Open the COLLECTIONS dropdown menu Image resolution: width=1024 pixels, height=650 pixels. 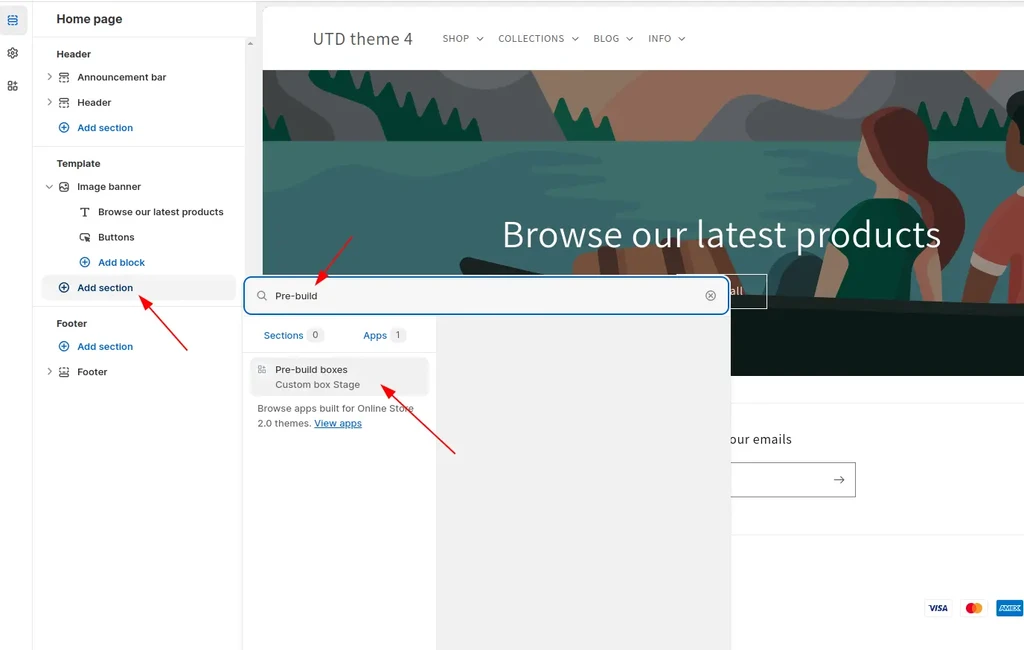538,39
